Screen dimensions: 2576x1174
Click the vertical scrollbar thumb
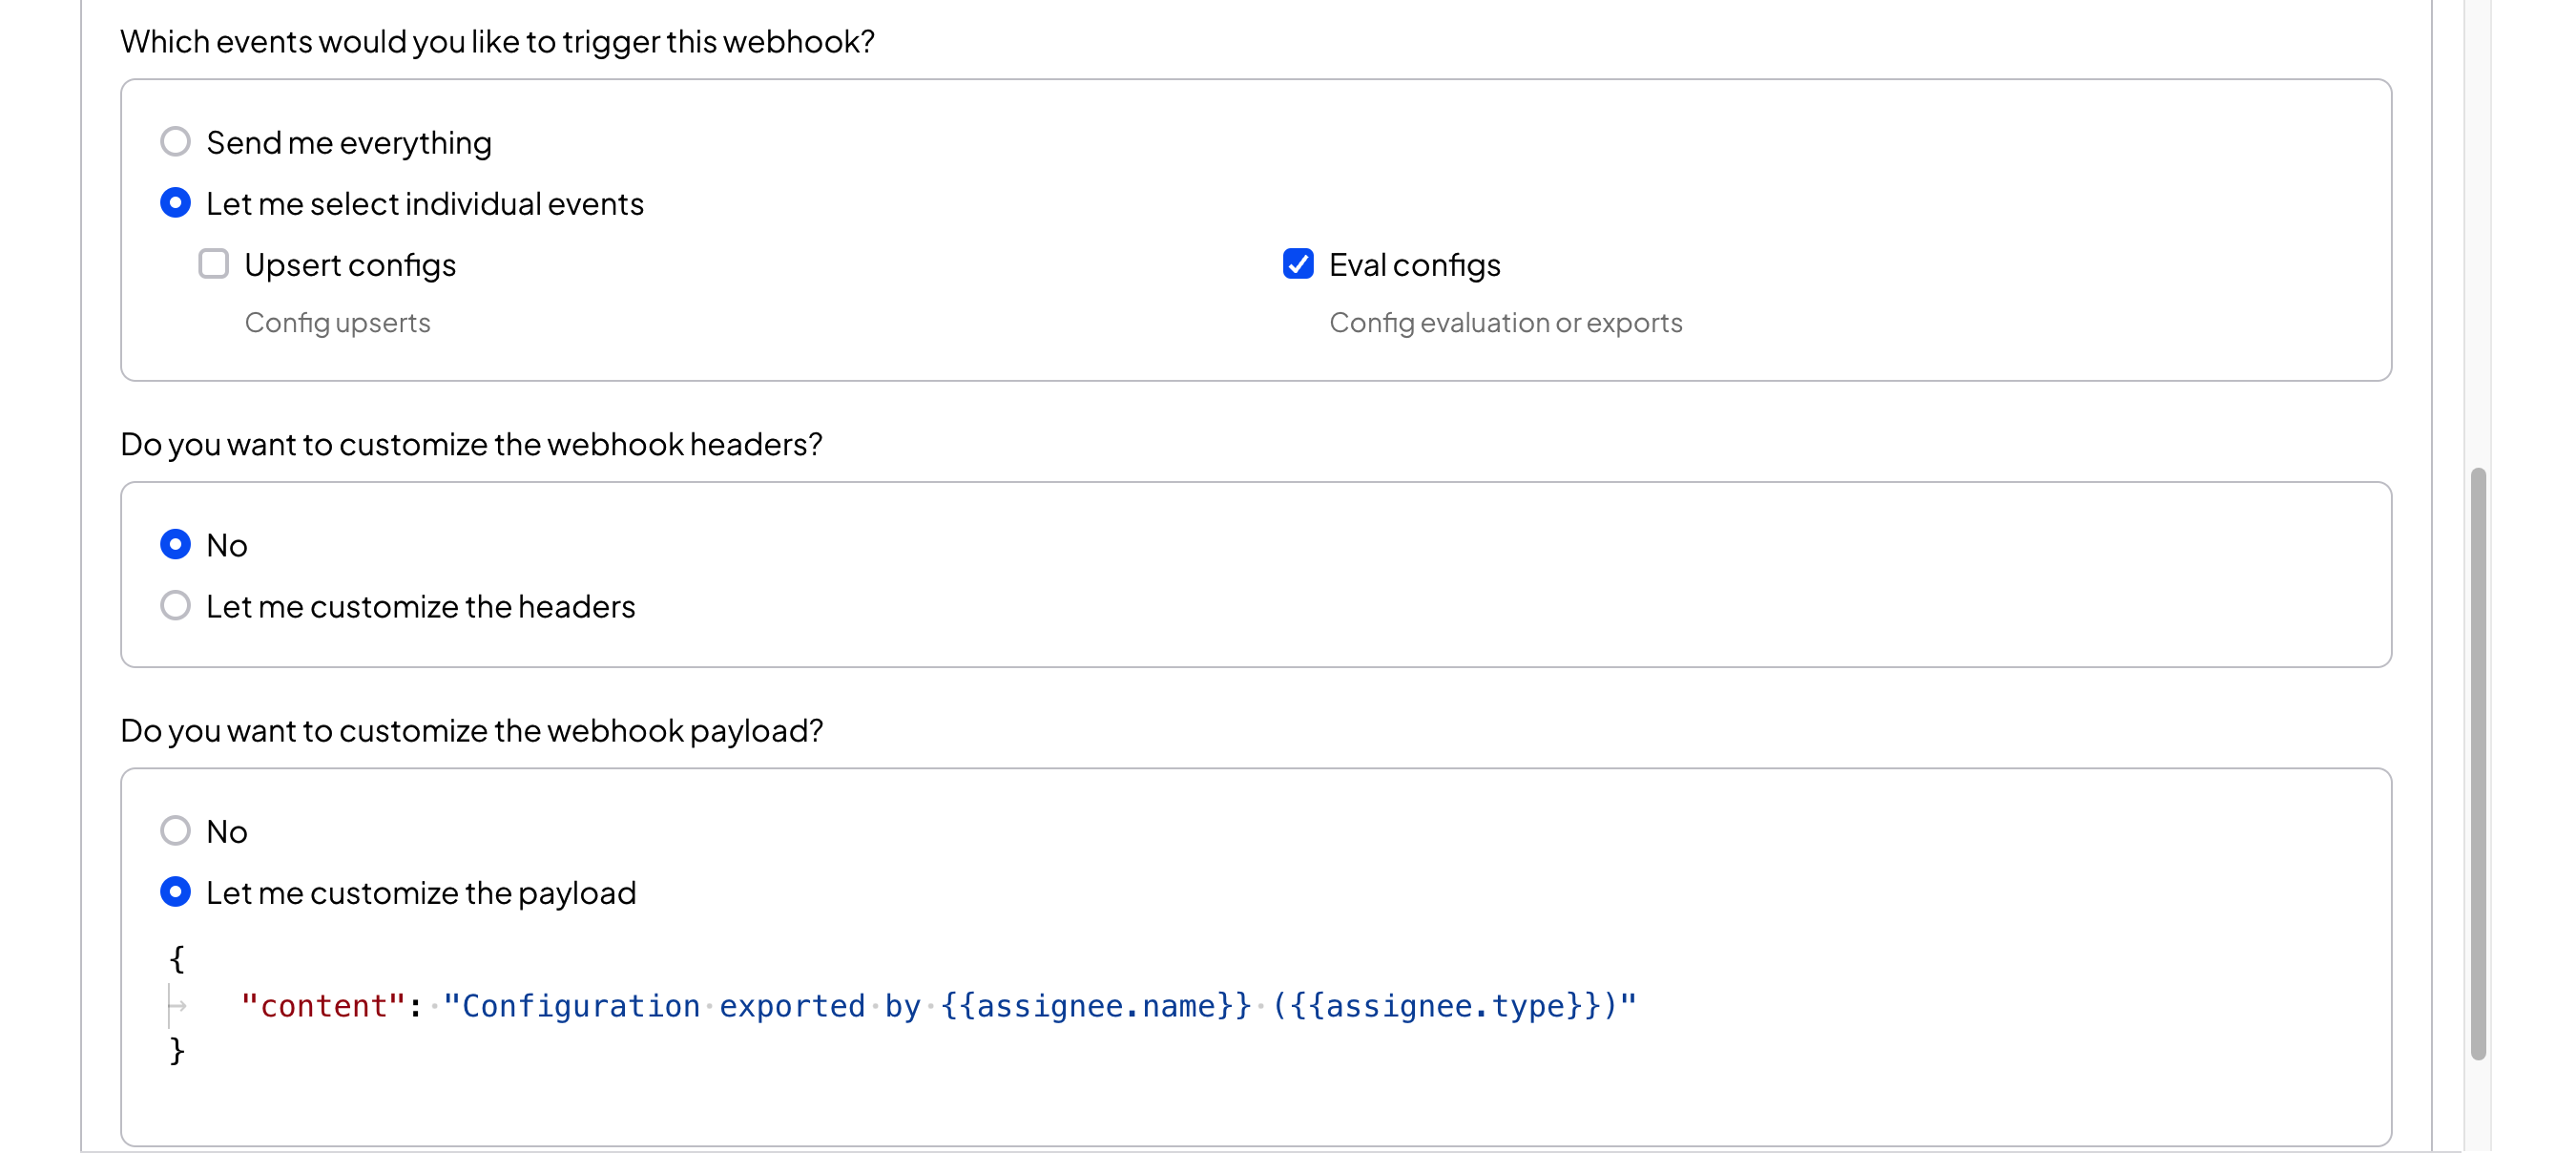tap(2478, 764)
